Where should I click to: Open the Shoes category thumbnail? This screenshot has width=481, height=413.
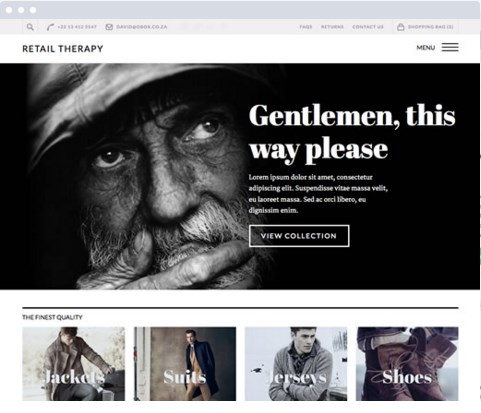tap(407, 364)
